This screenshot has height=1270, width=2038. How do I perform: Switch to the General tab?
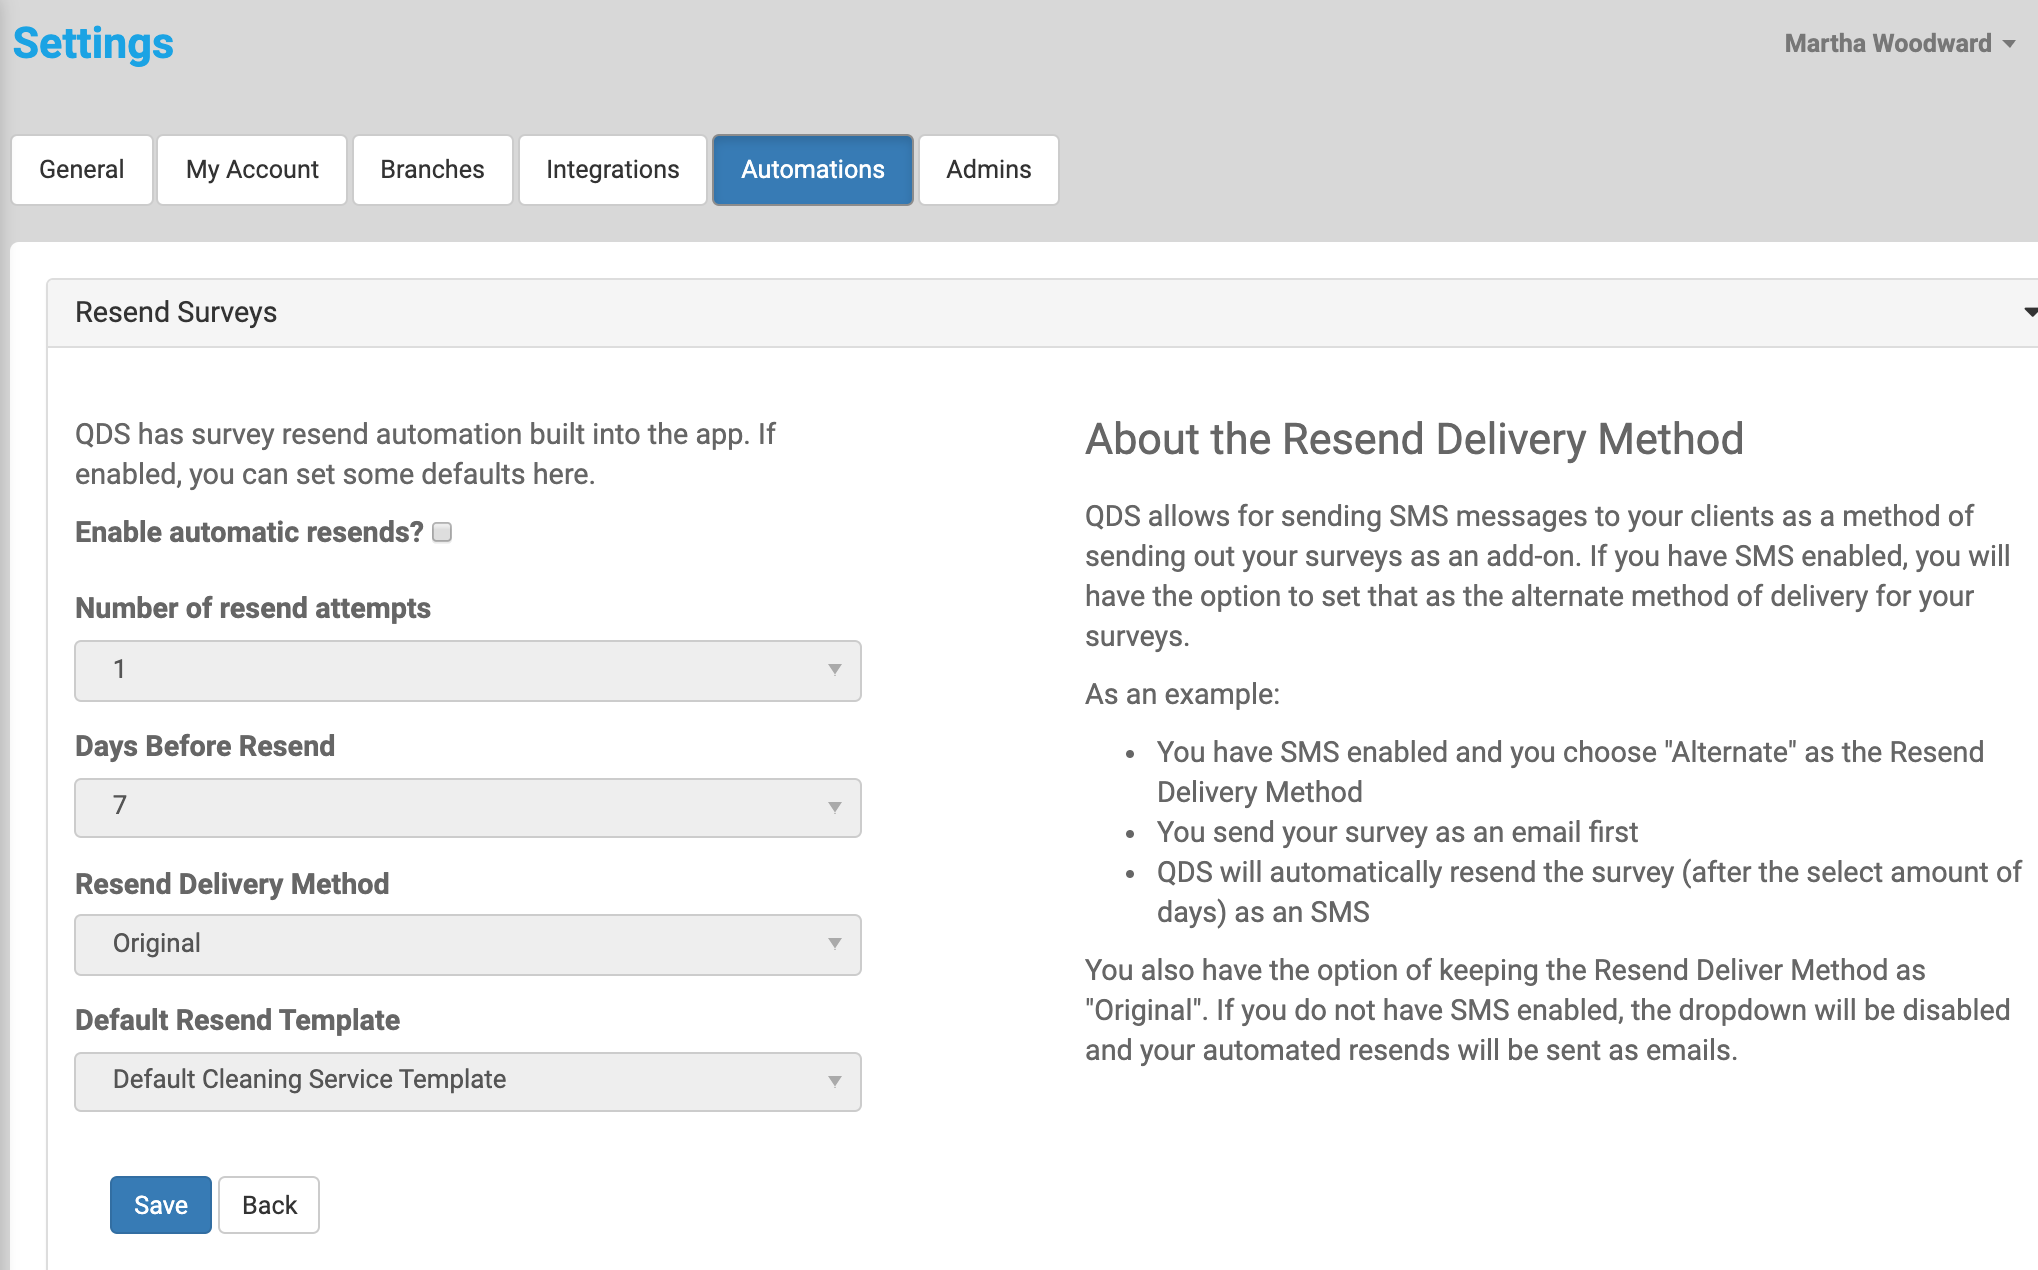[82, 170]
